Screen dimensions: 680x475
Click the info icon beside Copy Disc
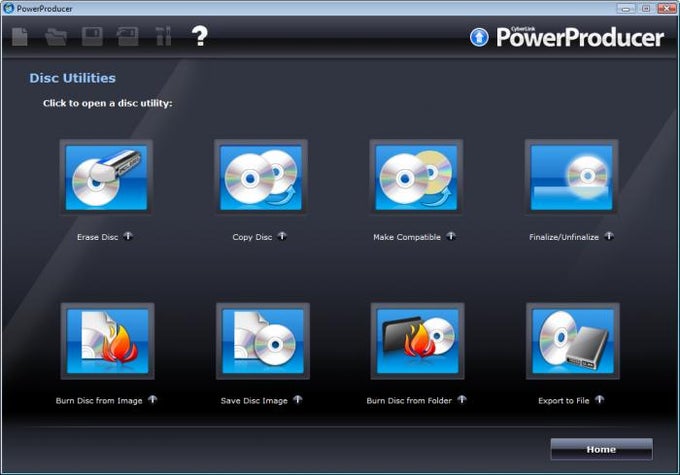pyautogui.click(x=282, y=236)
